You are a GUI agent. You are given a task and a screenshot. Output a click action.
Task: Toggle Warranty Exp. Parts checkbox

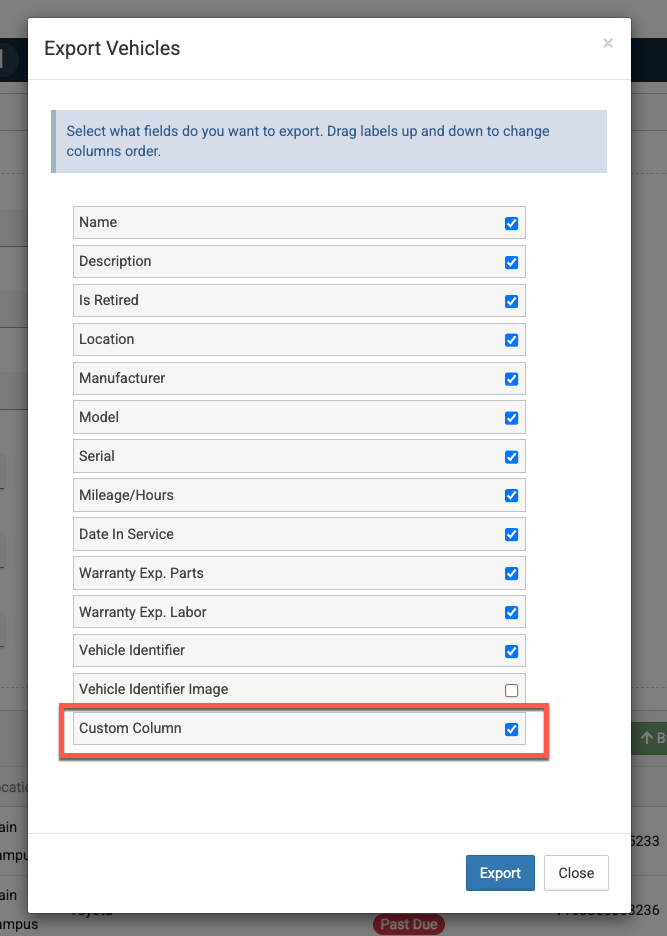(x=511, y=574)
